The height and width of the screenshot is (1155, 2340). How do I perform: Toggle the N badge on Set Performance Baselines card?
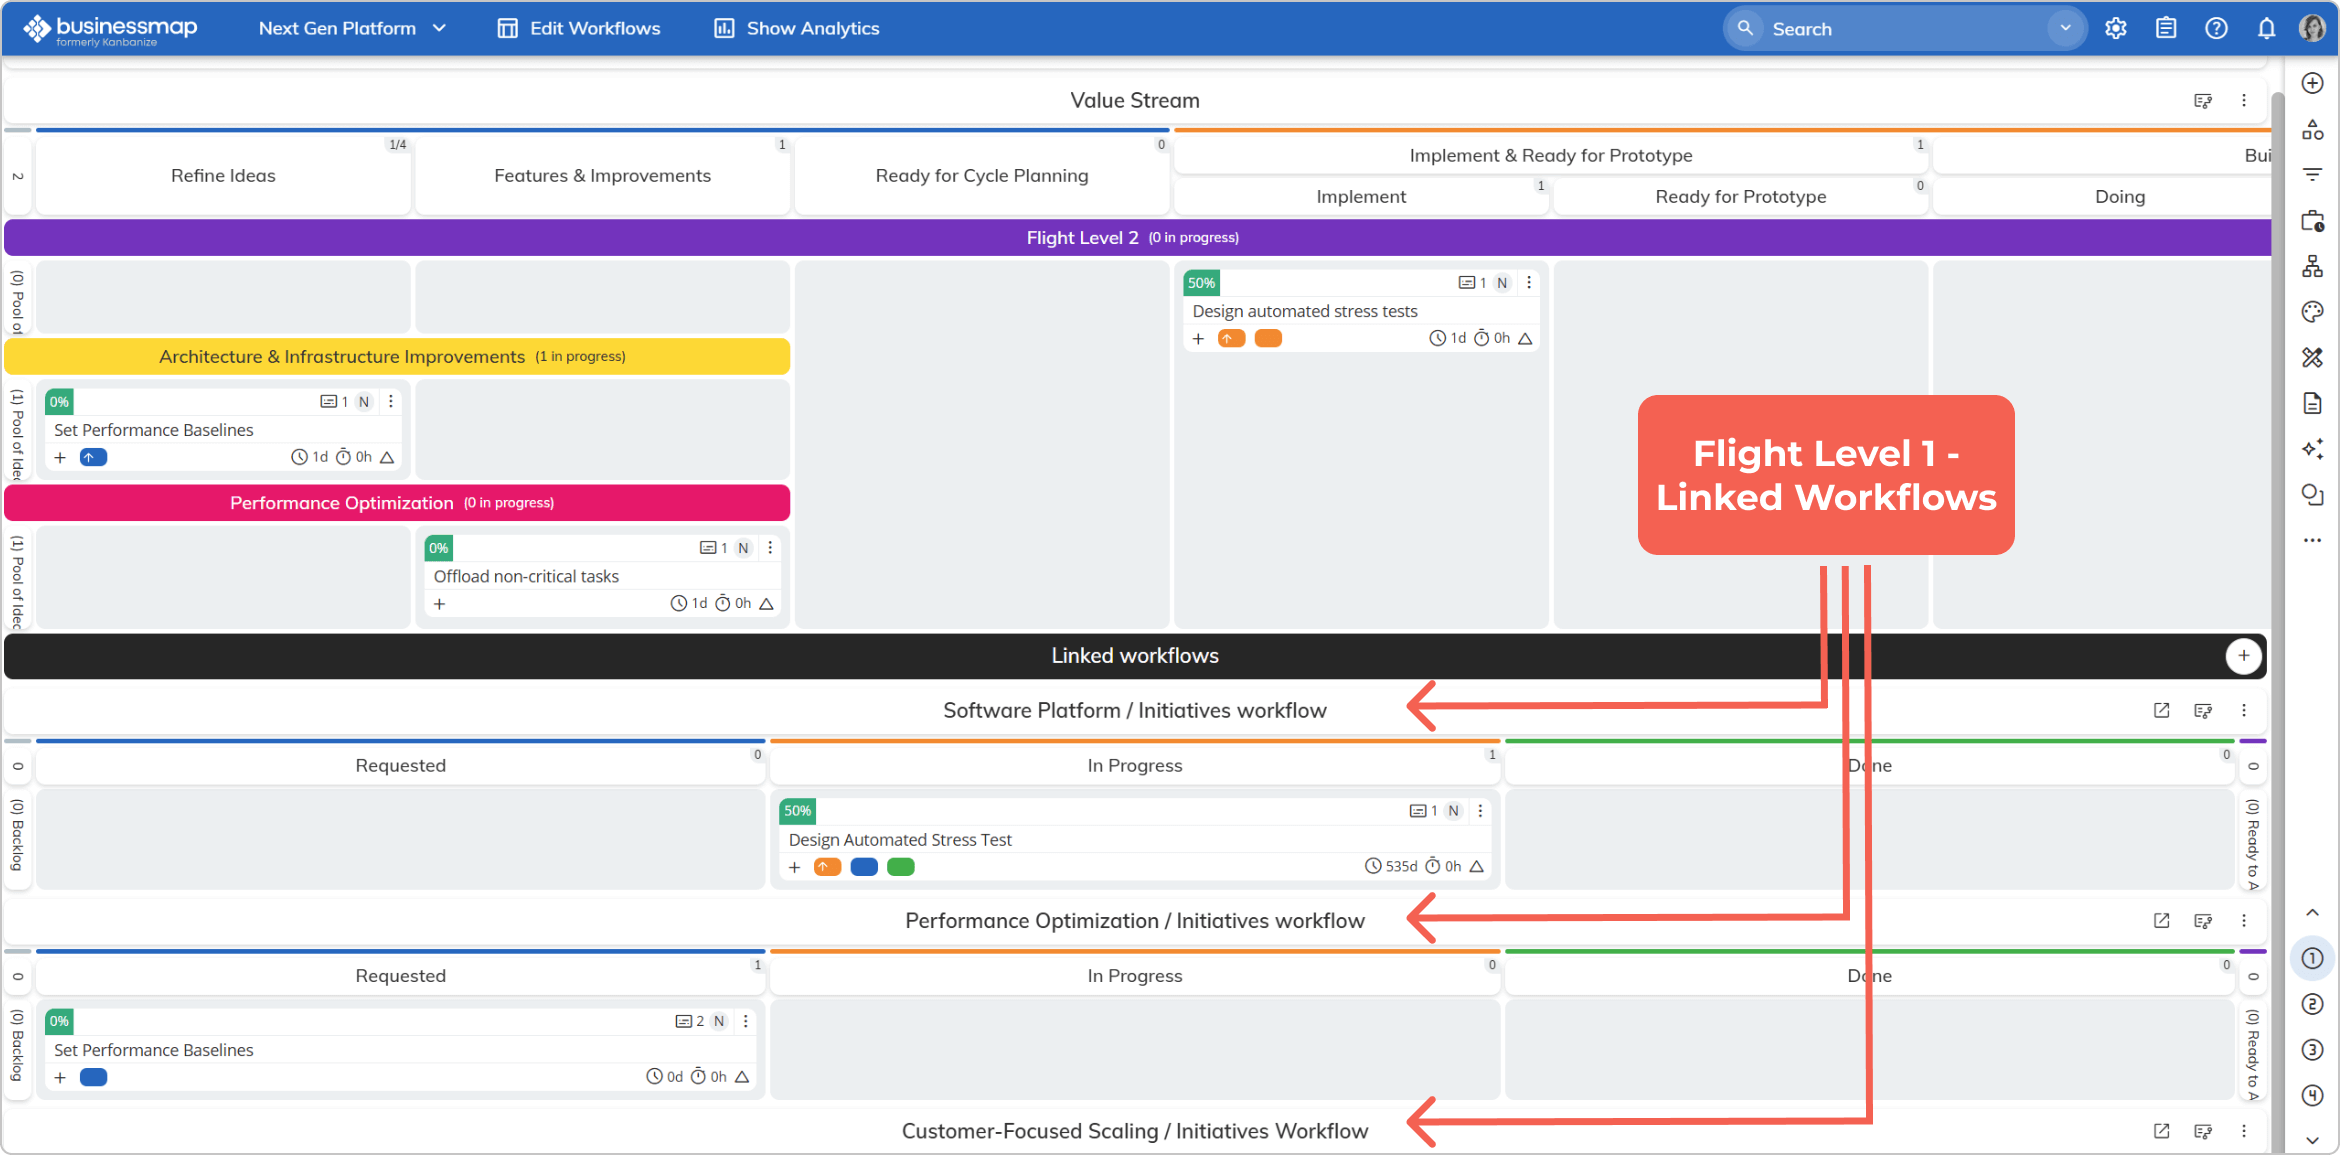[x=363, y=401]
